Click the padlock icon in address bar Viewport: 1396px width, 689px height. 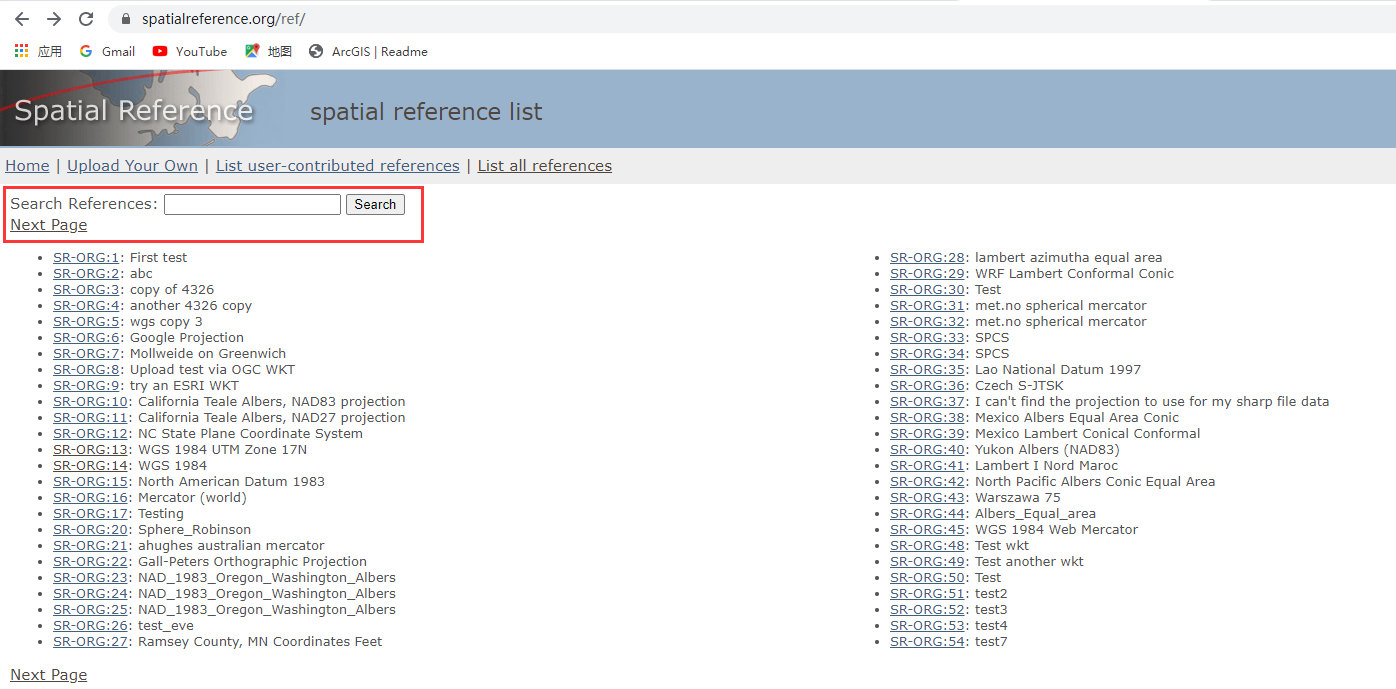pyautogui.click(x=125, y=18)
